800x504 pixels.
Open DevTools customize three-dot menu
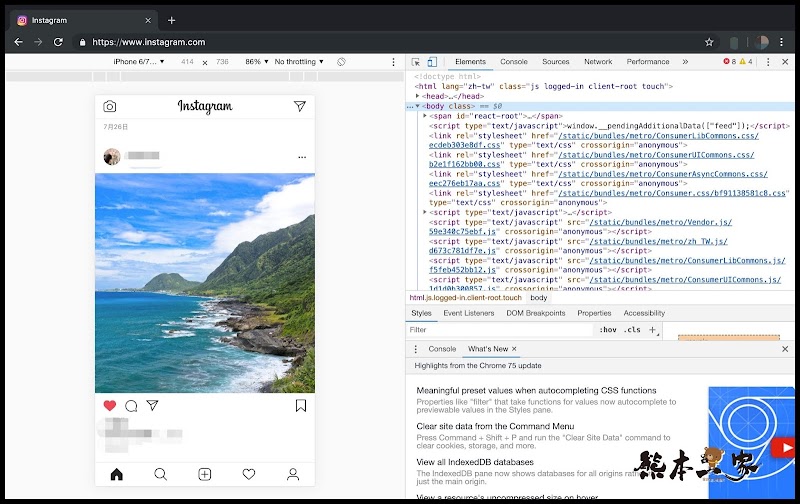tap(768, 62)
